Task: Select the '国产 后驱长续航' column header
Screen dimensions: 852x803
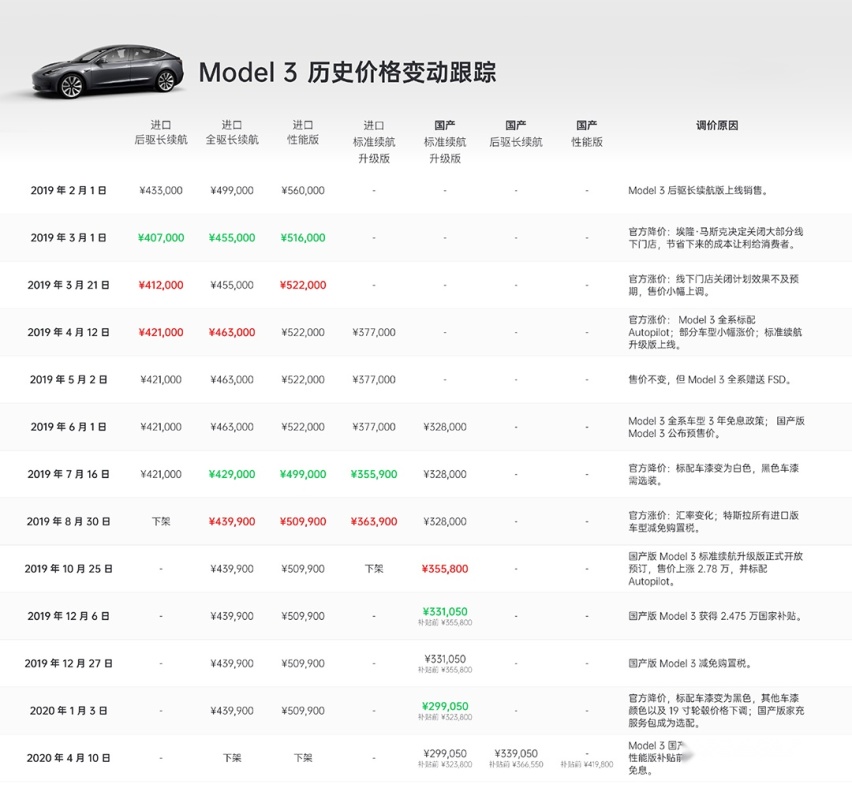Action: [x=516, y=134]
